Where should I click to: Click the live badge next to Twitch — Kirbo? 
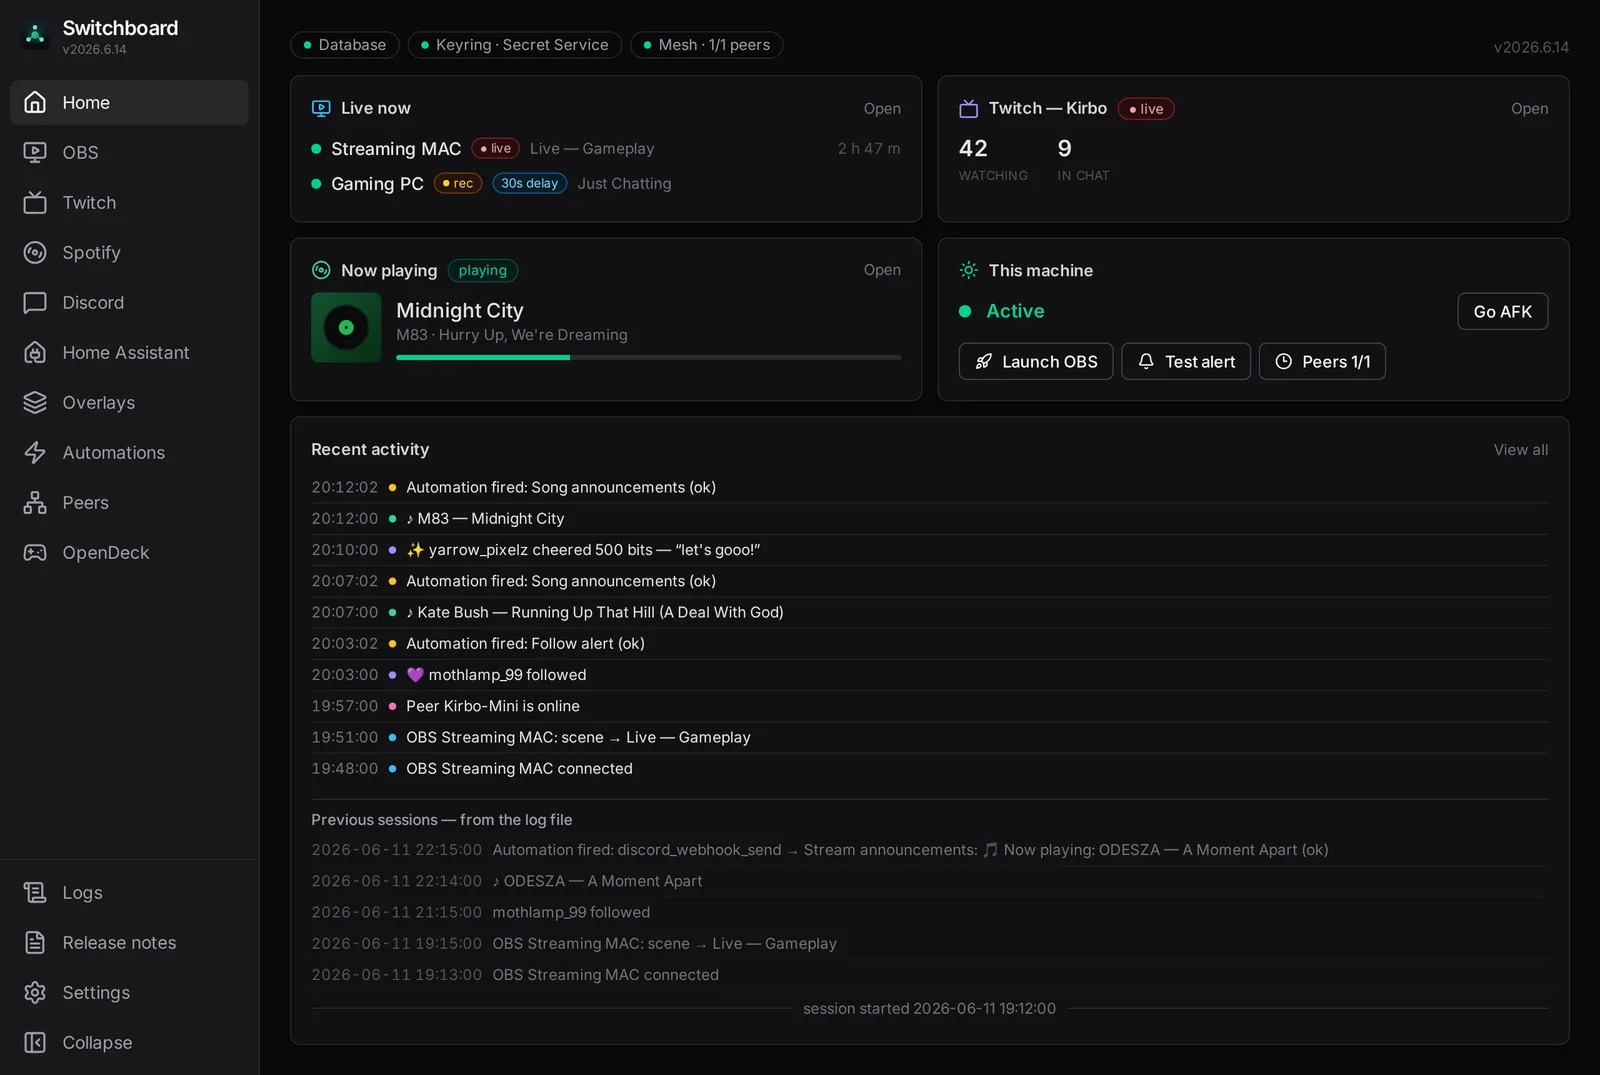tap(1146, 108)
